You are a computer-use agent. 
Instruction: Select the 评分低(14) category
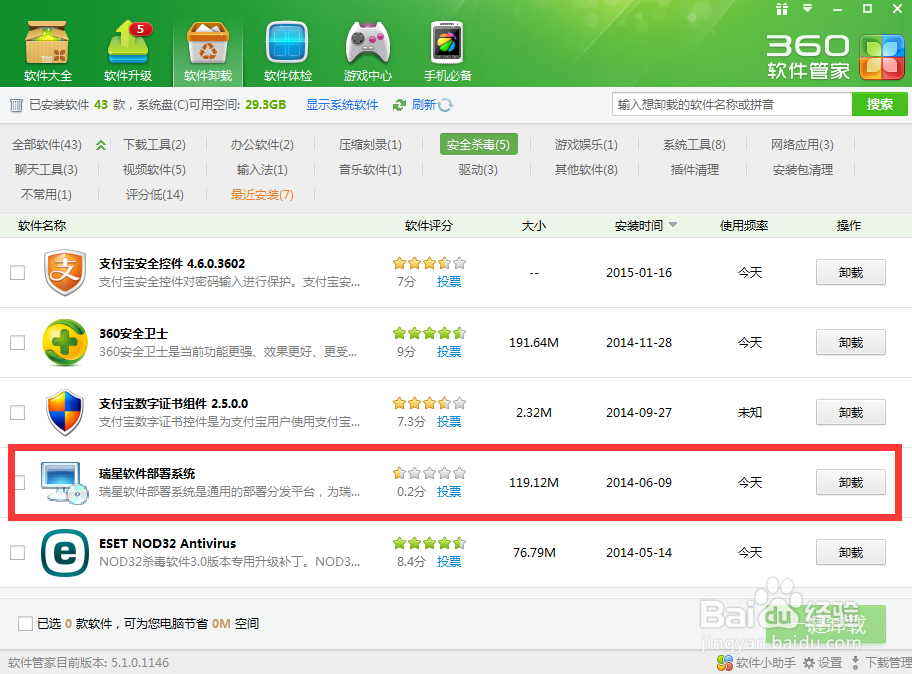pos(155,195)
